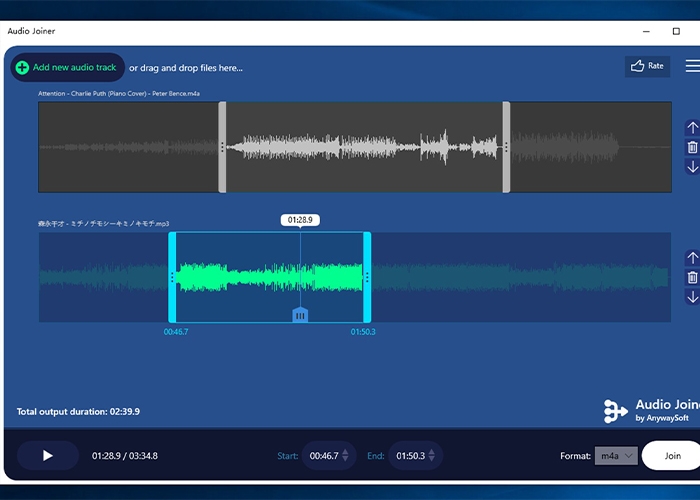
Task: Click the Attention - Charlie Puth file name
Action: click(119, 93)
